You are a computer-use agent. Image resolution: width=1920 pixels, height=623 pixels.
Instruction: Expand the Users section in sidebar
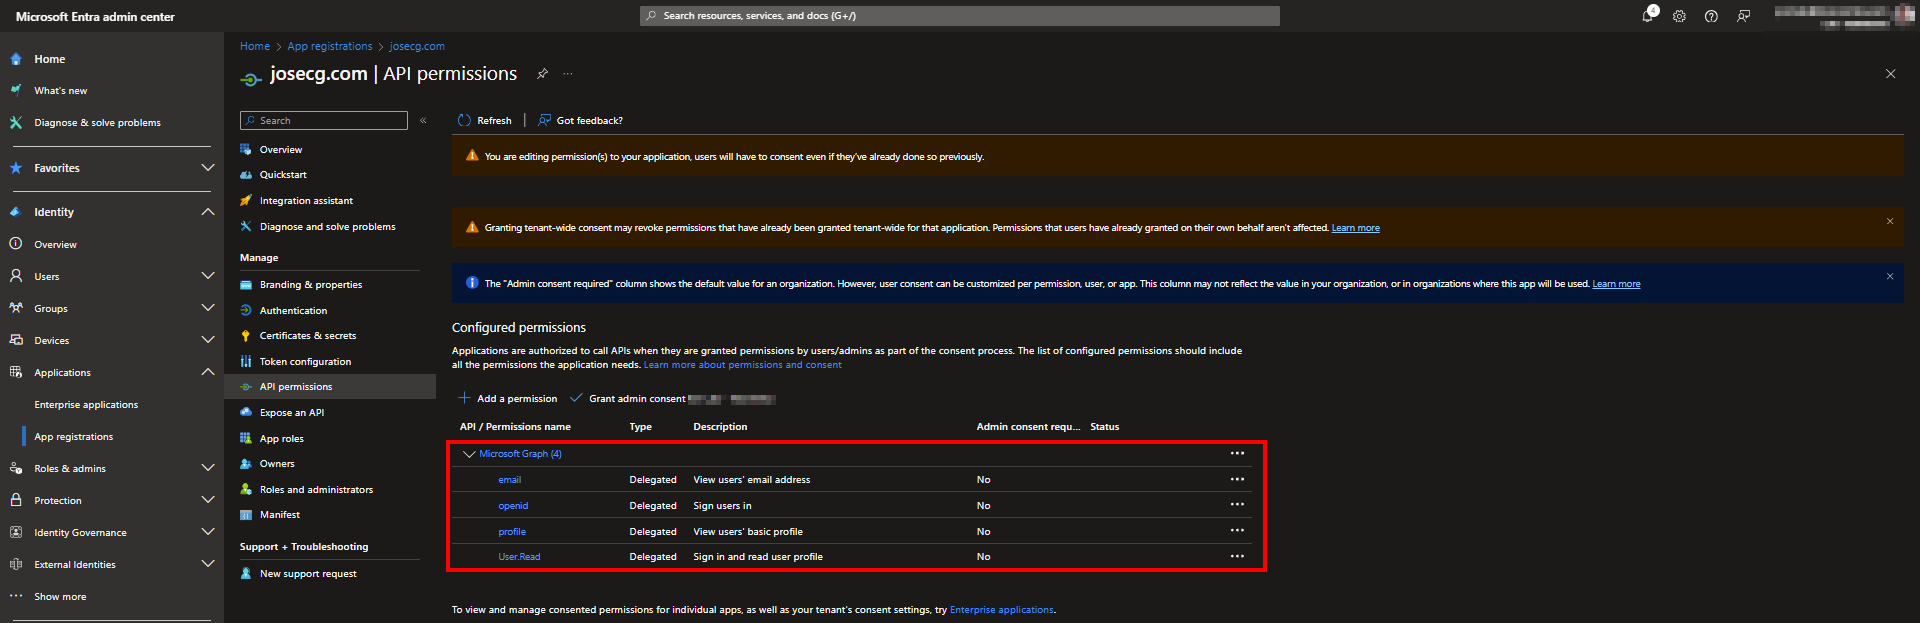207,276
